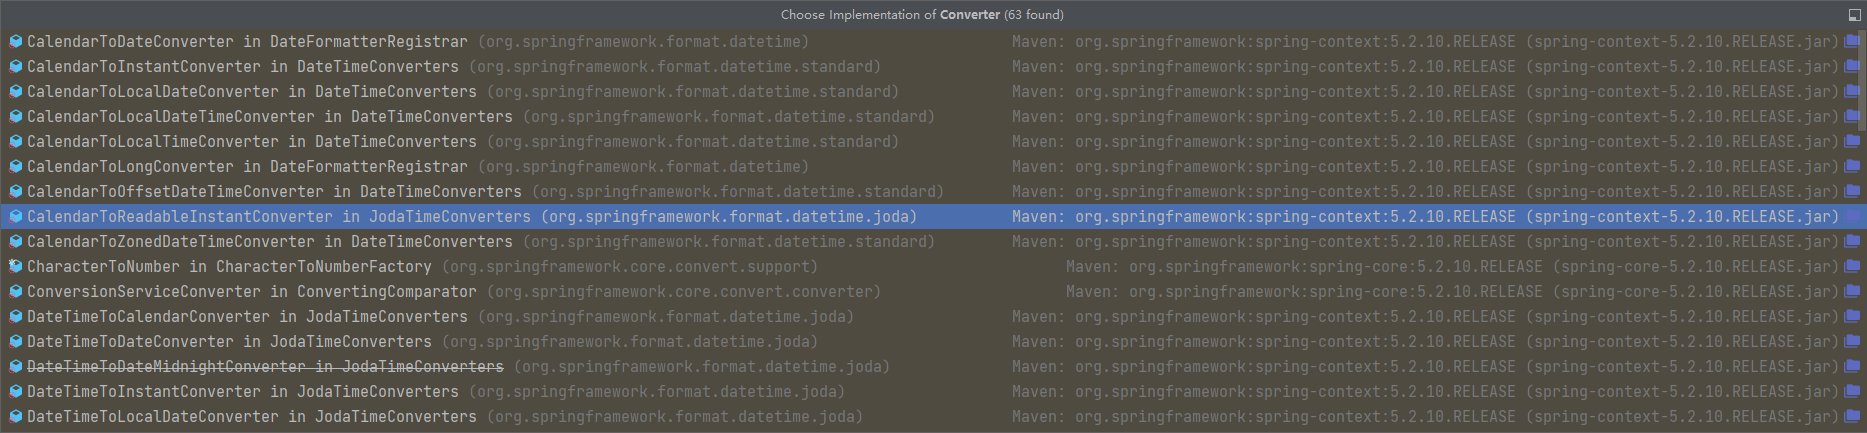Click library folder icon on CalendarToLongConverter row

coord(1851,167)
